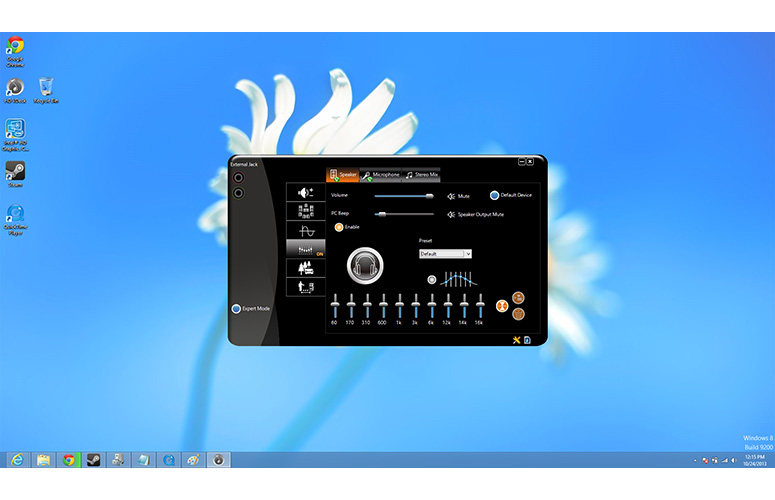This screenshot has height=500, width=775.
Task: Open Internet Explorer from the taskbar
Action: (x=18, y=460)
